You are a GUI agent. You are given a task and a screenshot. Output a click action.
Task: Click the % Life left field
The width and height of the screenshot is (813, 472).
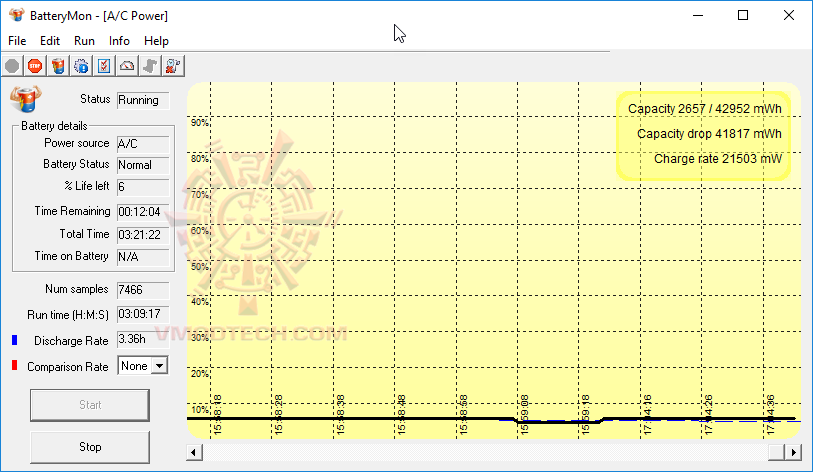pyautogui.click(x=143, y=187)
